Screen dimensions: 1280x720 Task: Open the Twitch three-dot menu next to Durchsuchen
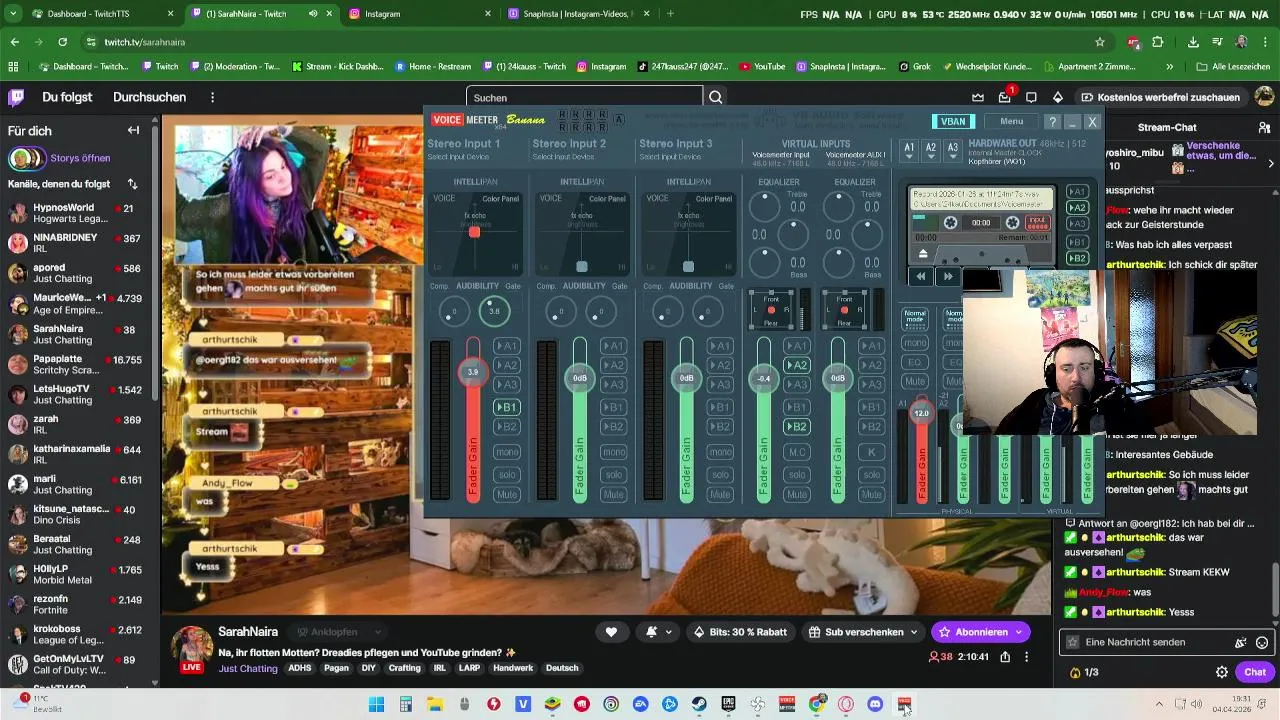(212, 98)
